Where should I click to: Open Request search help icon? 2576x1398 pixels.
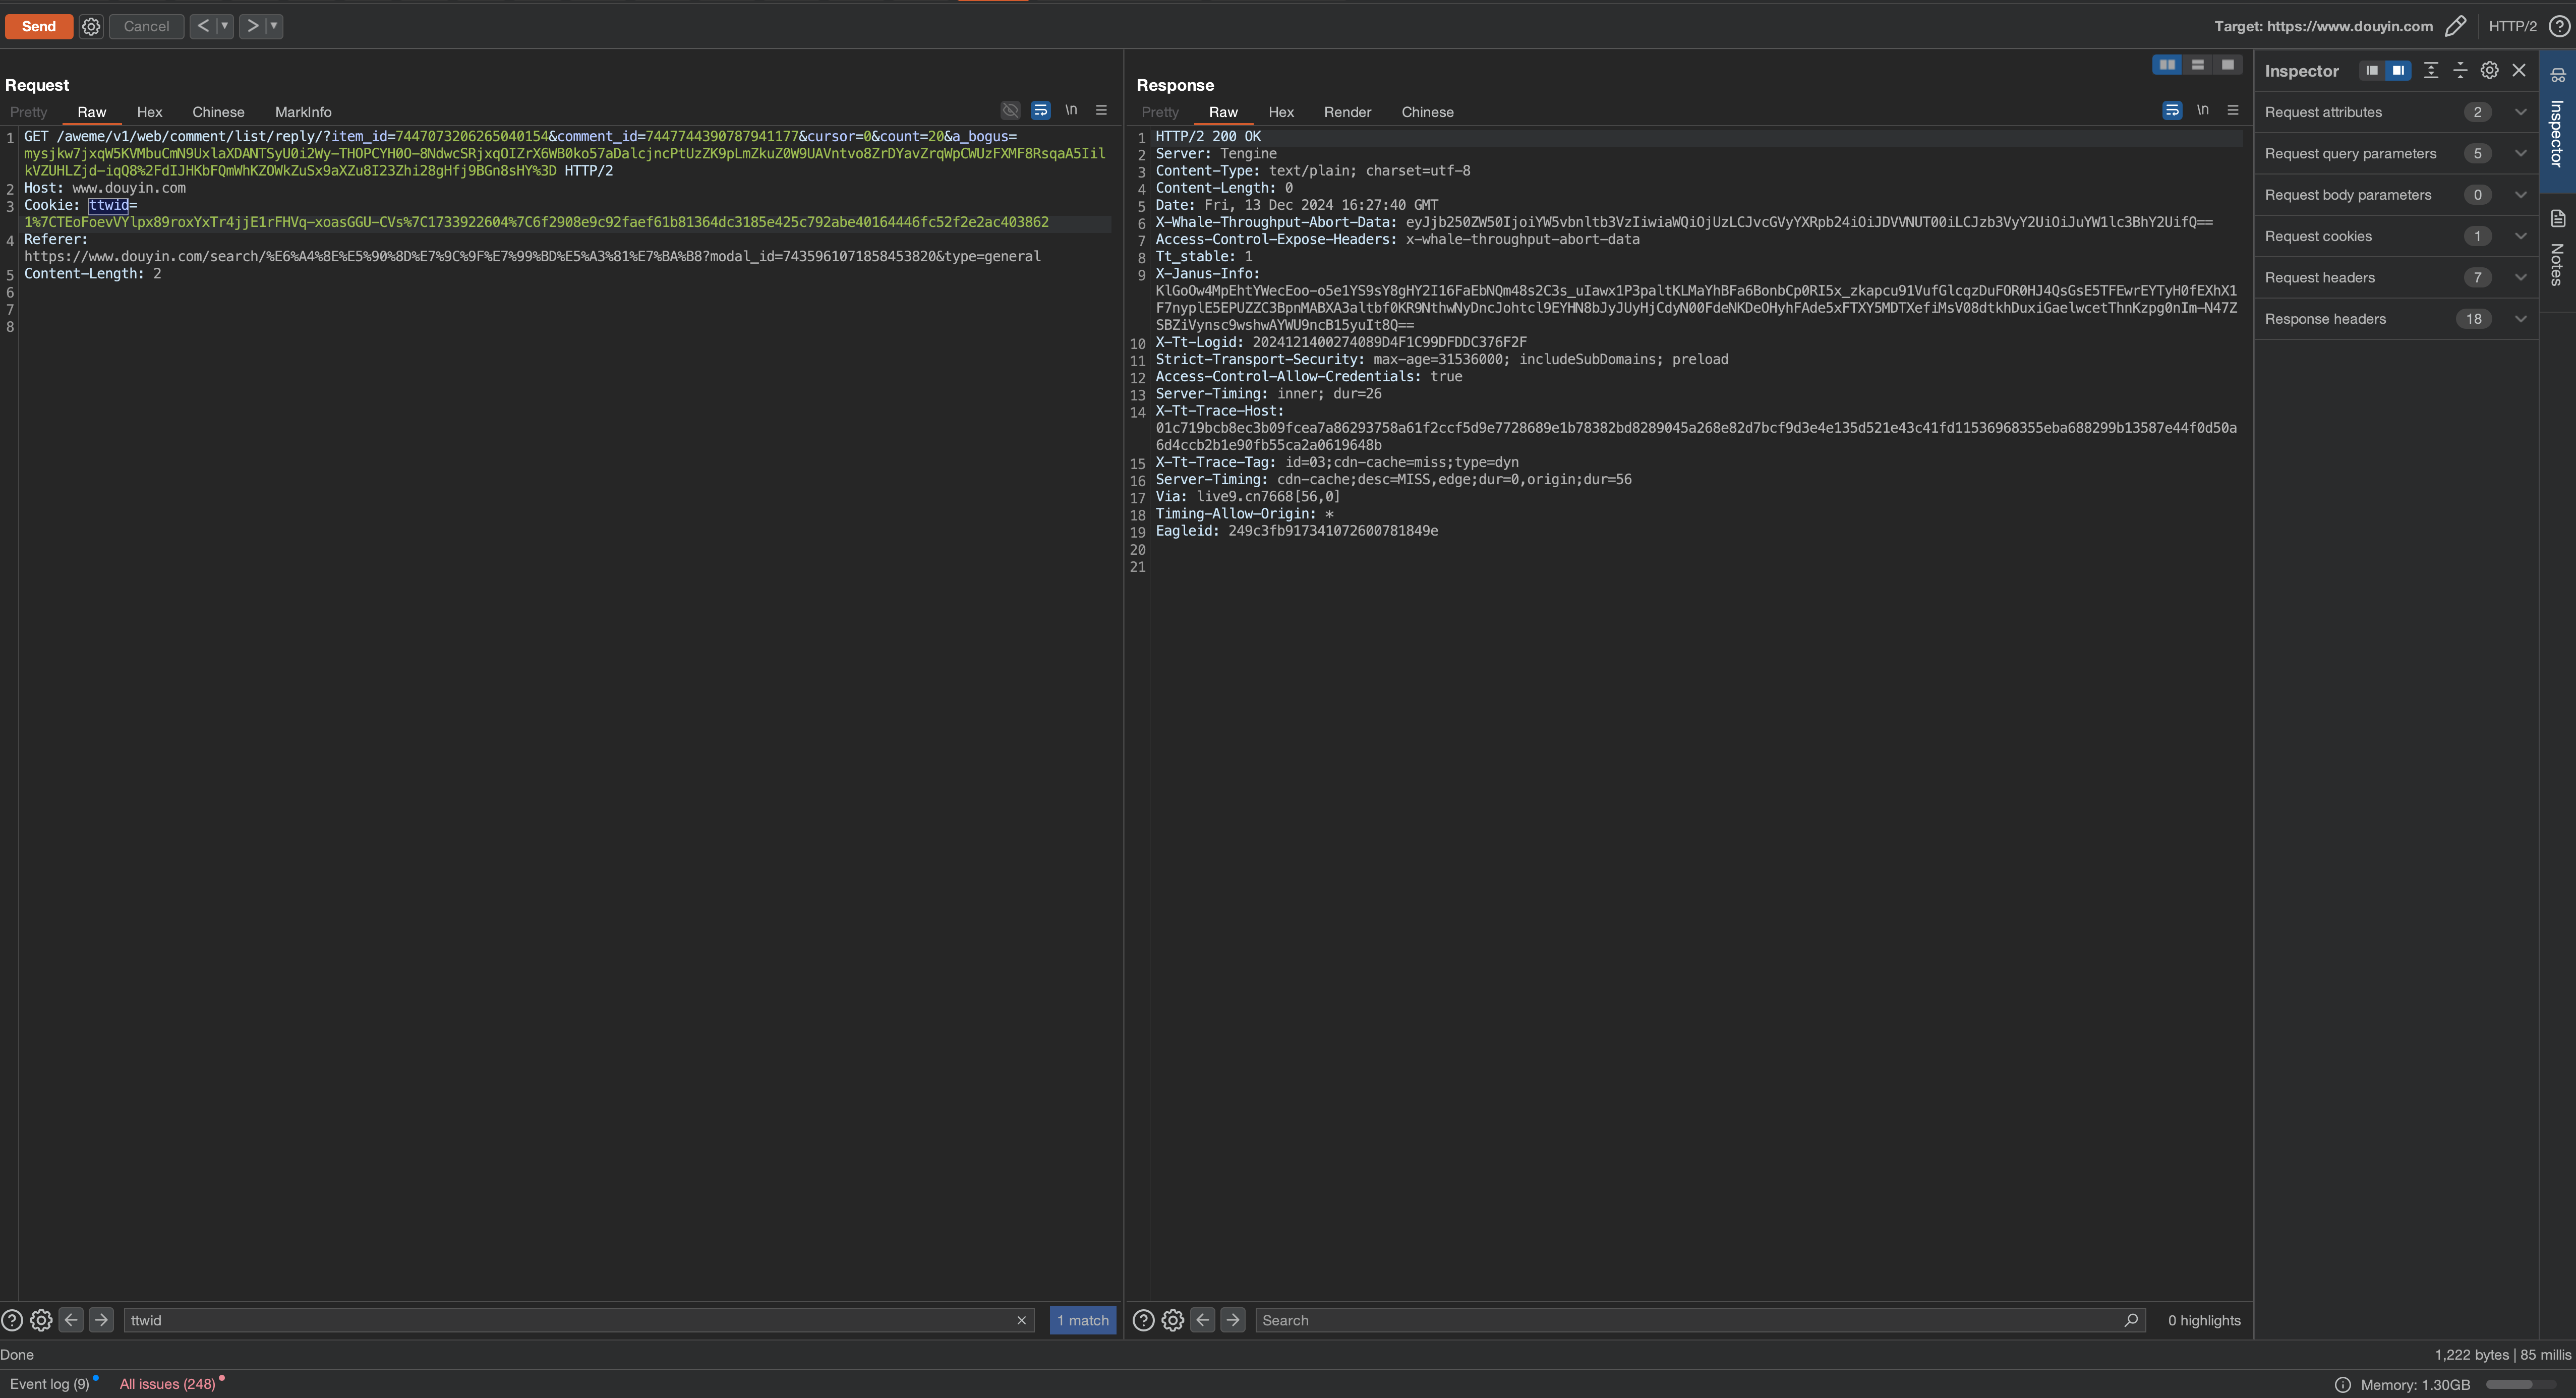click(x=12, y=1320)
